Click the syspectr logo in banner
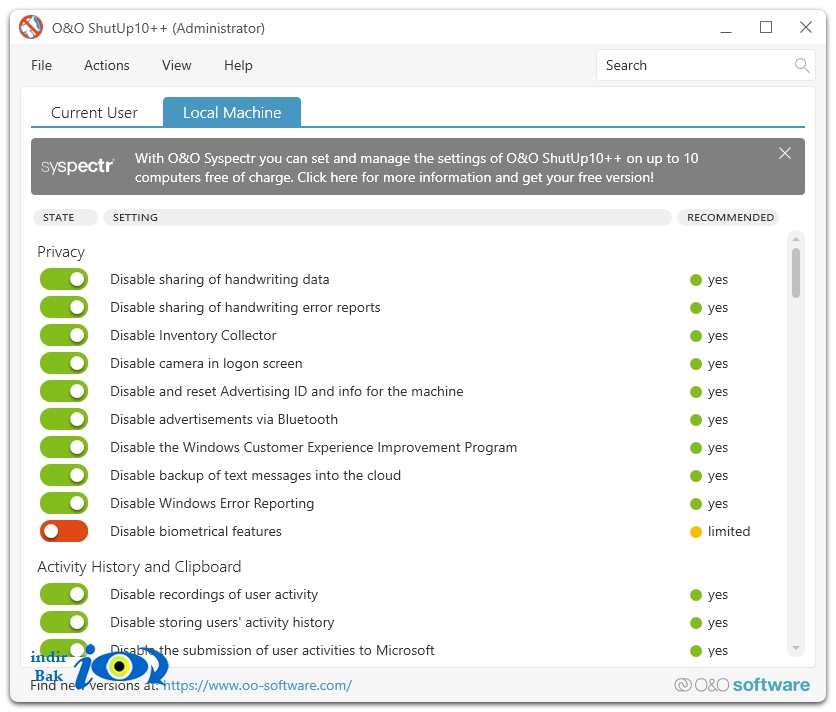The width and height of the screenshot is (836, 712). tap(78, 166)
